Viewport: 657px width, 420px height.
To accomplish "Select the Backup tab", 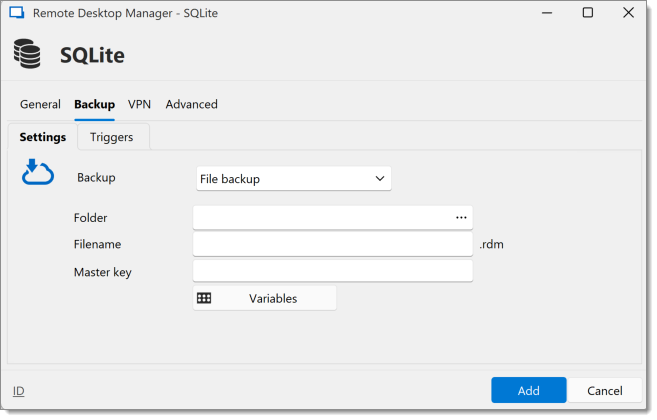I will [94, 104].
